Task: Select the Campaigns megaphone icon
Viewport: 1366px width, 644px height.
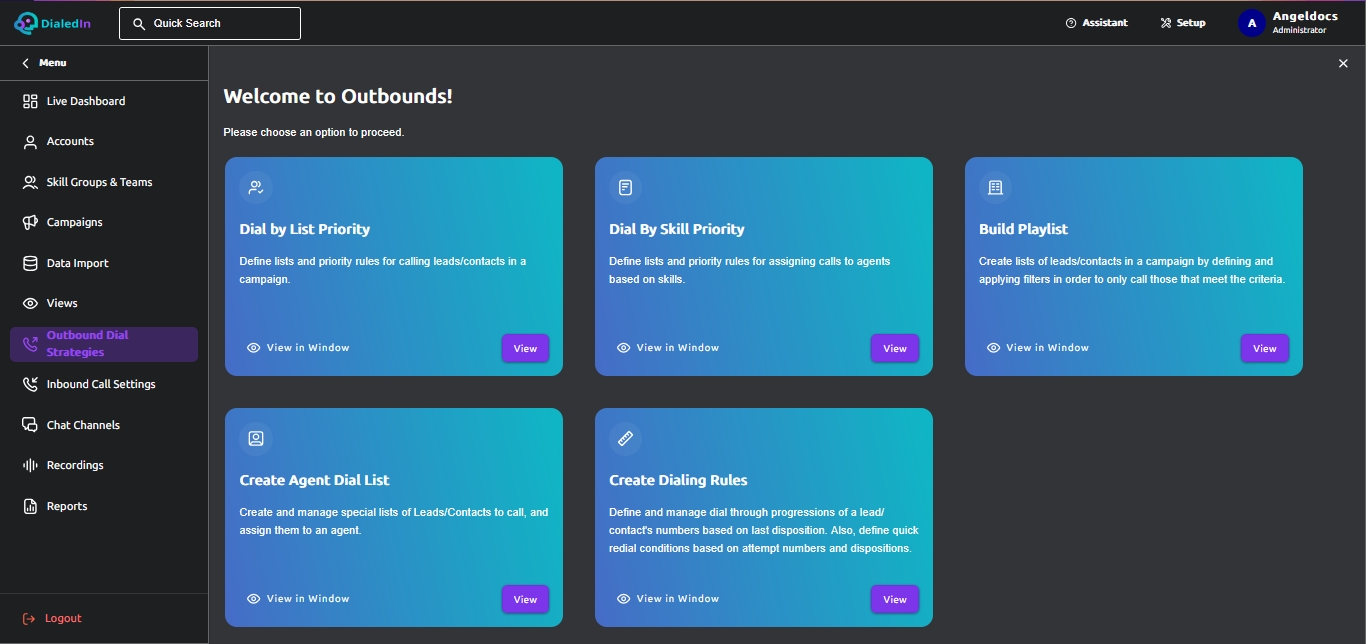Action: pyautogui.click(x=30, y=222)
